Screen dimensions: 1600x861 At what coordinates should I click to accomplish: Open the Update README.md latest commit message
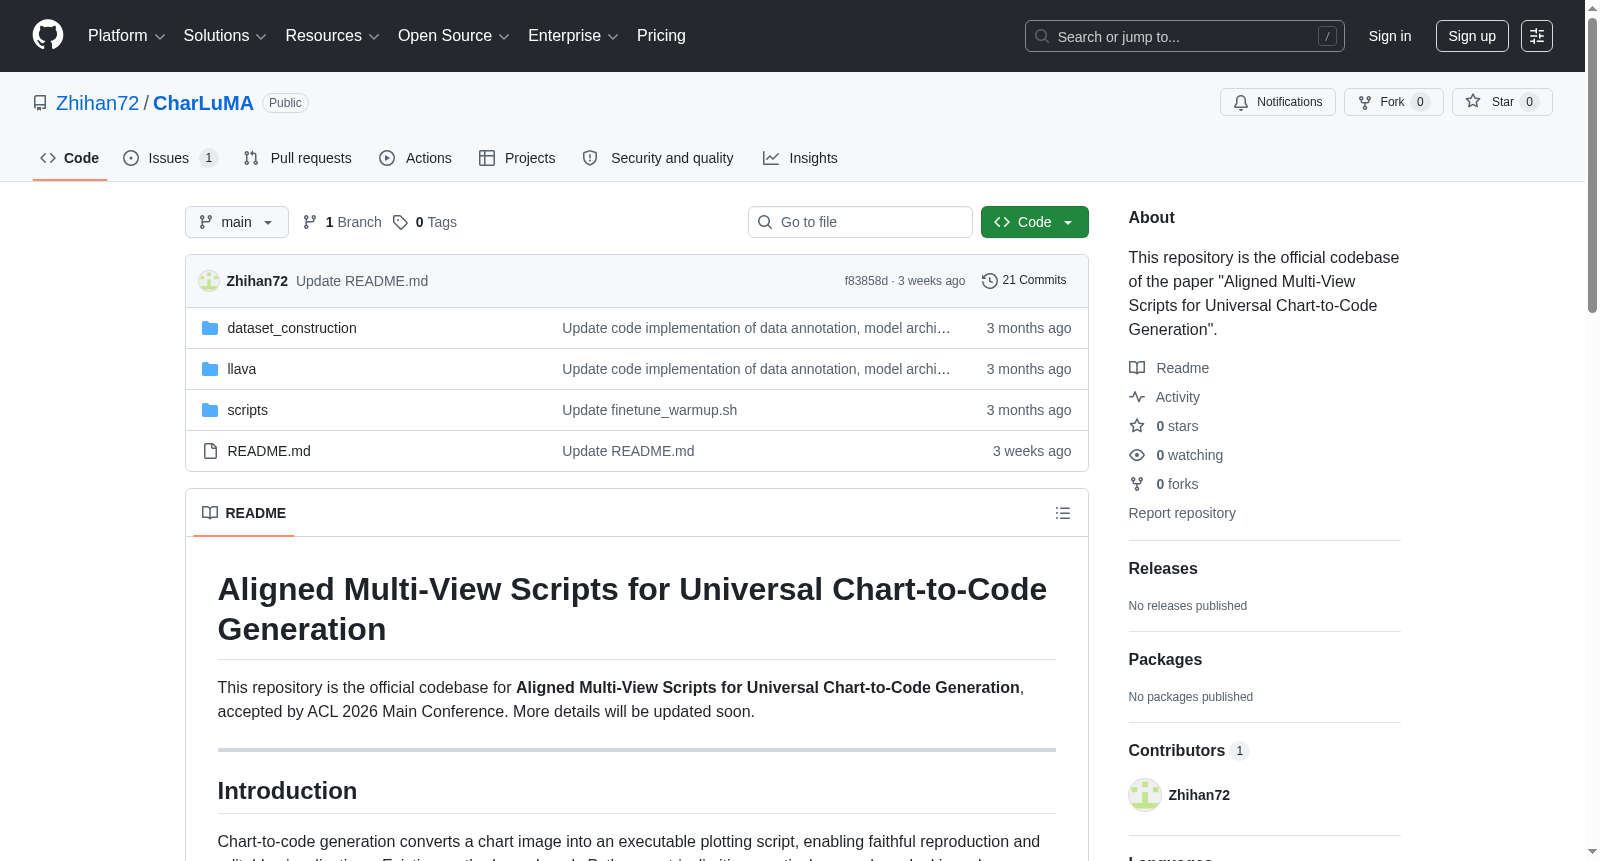pyautogui.click(x=362, y=281)
